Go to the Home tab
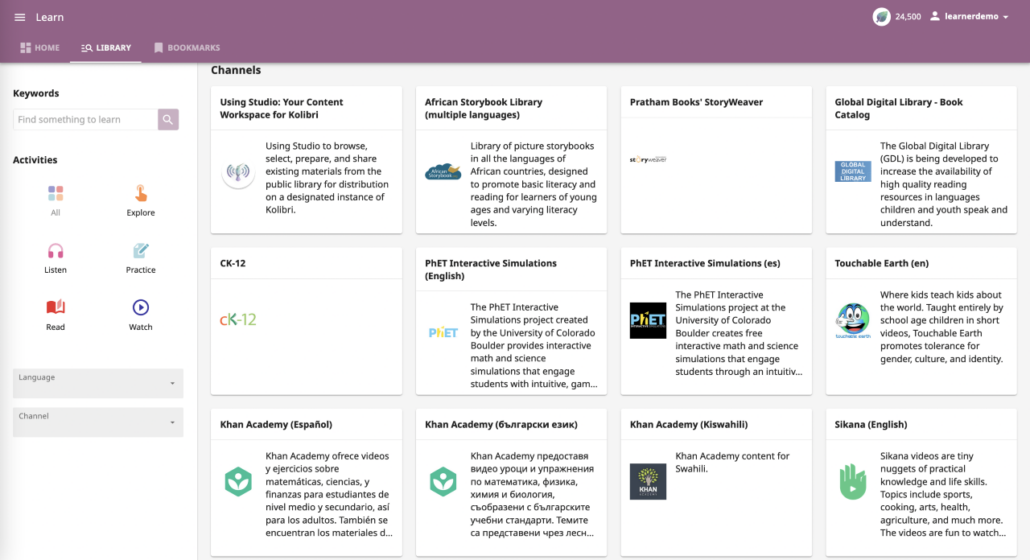Screen dimensions: 1030x560 pos(40,48)
